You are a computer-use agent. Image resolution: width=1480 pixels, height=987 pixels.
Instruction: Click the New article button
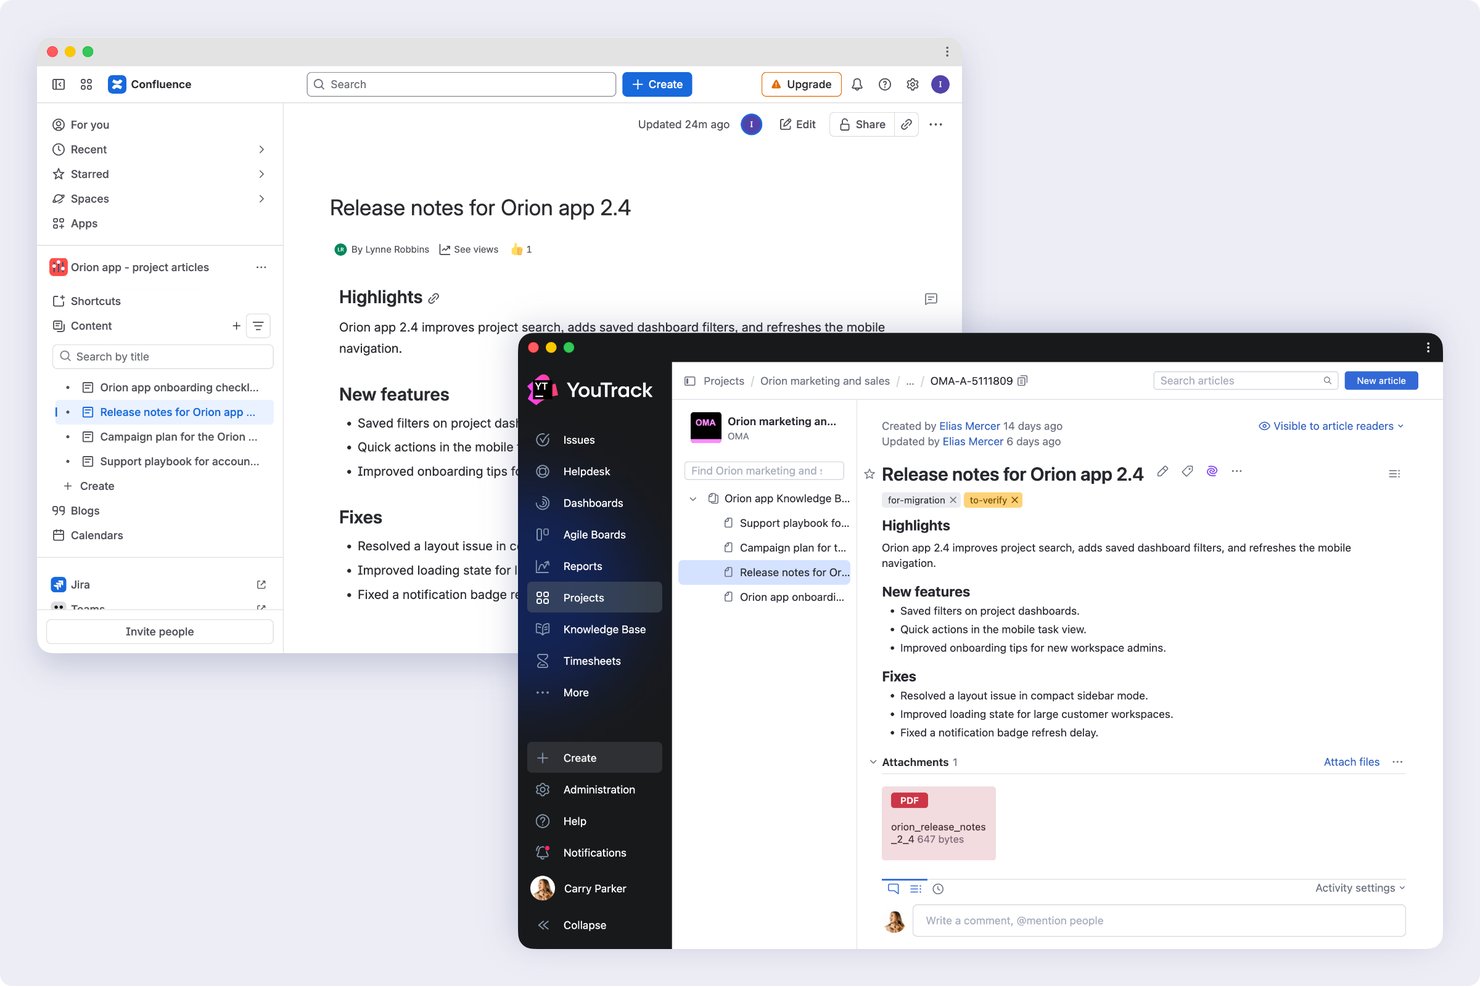[1381, 381]
